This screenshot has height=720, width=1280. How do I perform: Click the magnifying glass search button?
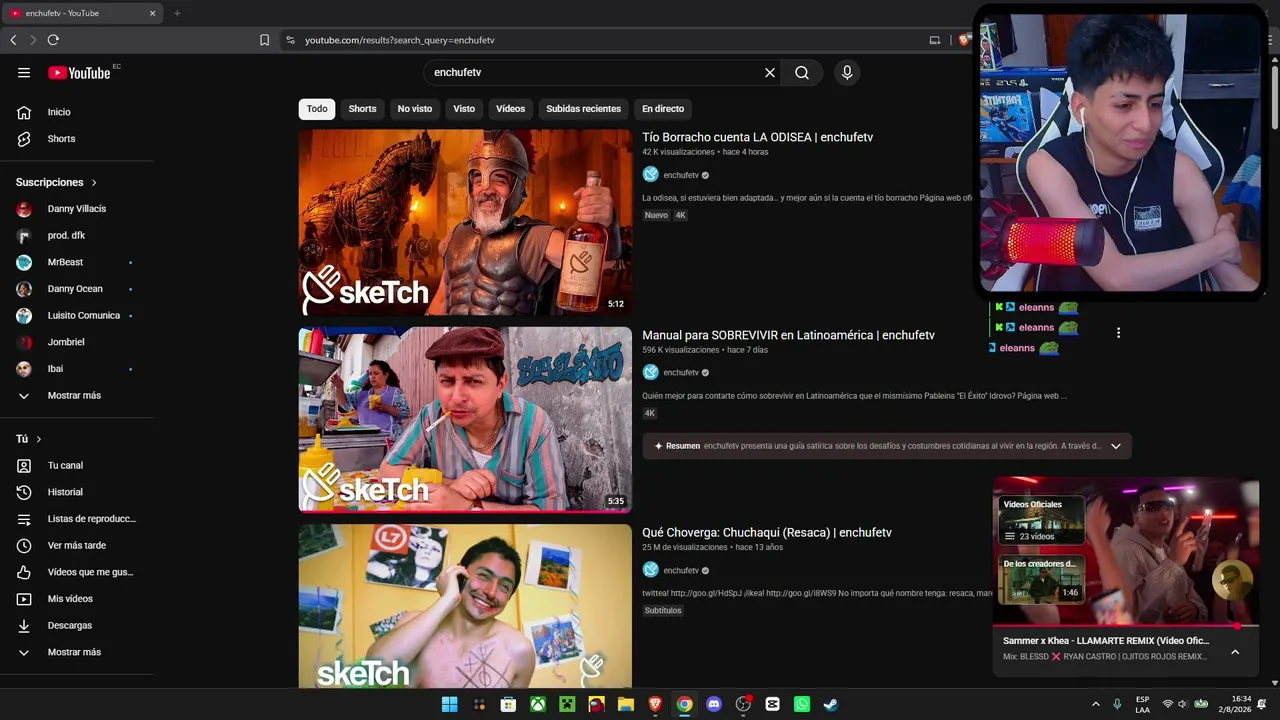tap(802, 72)
